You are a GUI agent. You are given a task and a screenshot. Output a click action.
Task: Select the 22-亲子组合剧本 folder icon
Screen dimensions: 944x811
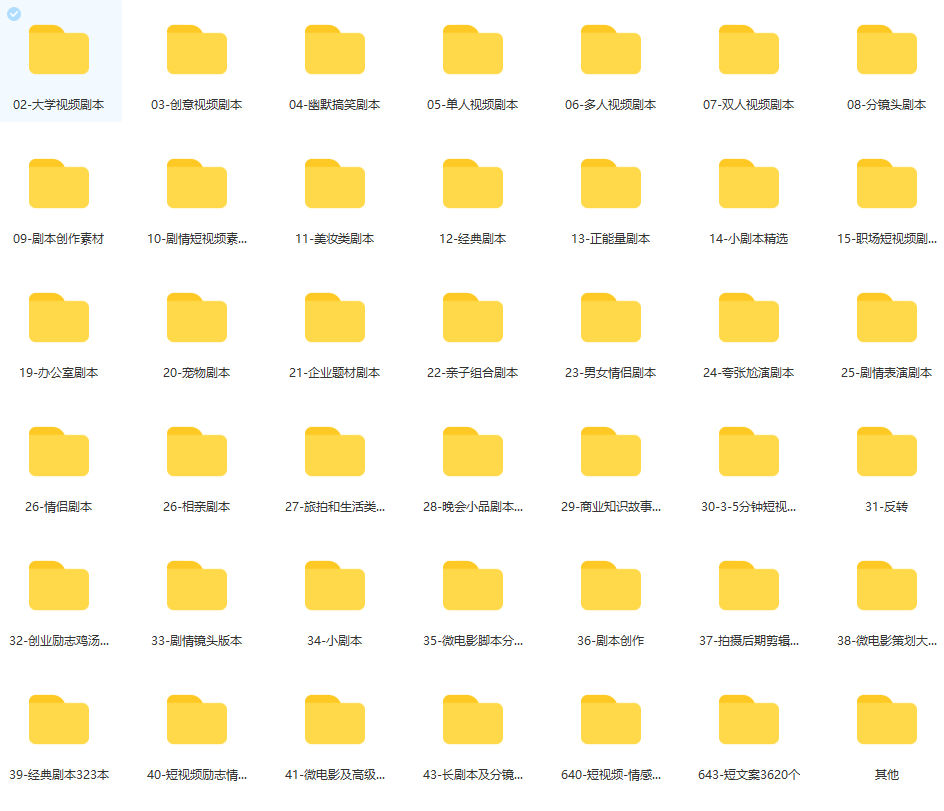click(x=473, y=318)
